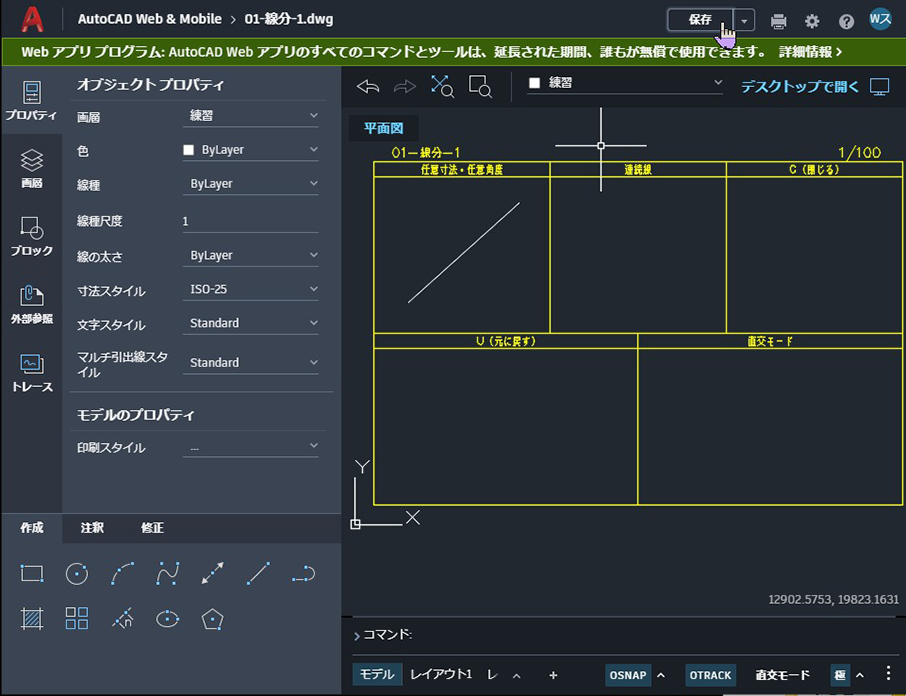Open the 外部参照 (Xref) sidebar panel
This screenshot has height=696, width=906.
(32, 304)
